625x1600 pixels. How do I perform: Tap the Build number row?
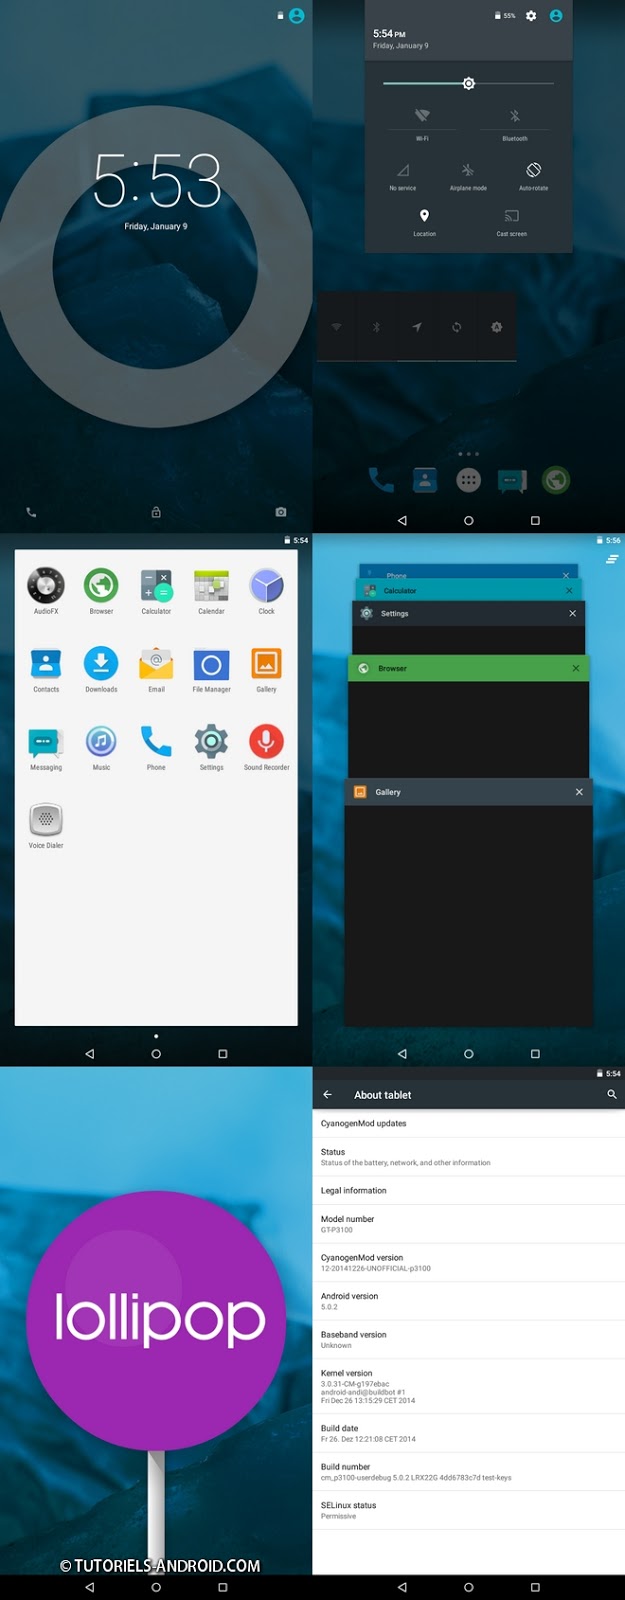[469, 1472]
